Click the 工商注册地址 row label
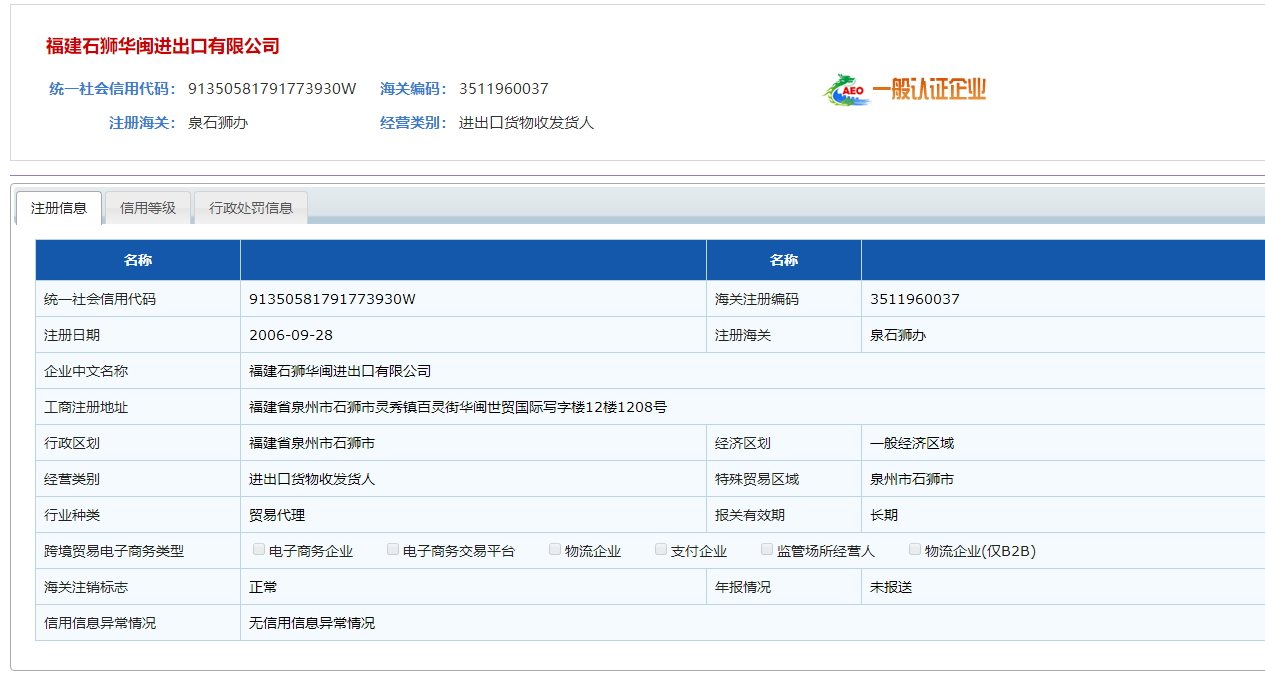1265x681 pixels. [86, 407]
